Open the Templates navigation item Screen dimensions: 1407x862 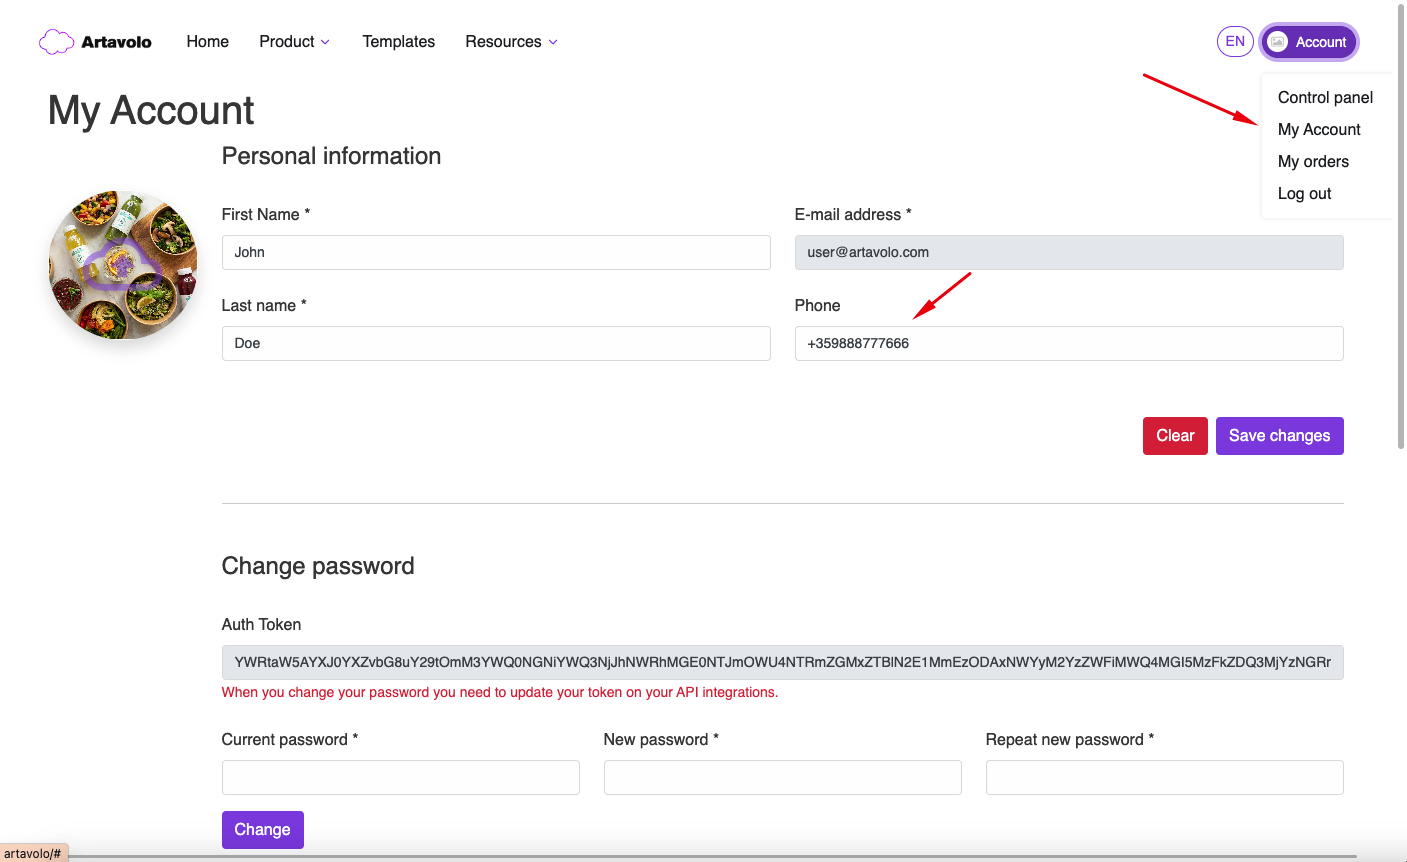[x=399, y=41]
